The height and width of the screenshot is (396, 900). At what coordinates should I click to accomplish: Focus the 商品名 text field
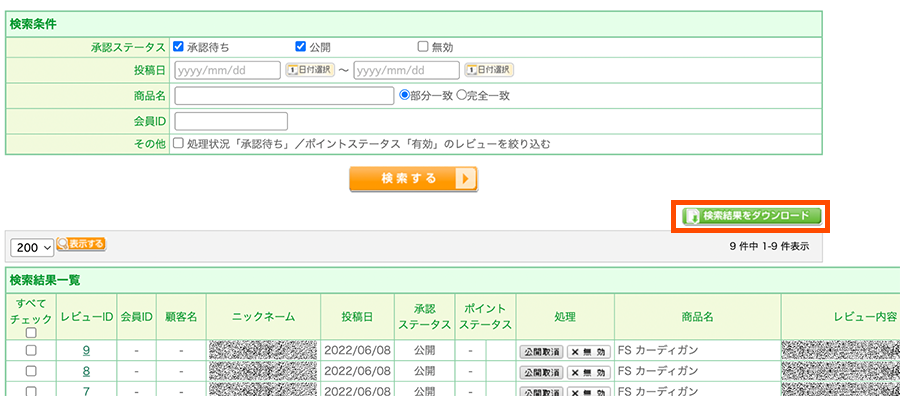(284, 96)
